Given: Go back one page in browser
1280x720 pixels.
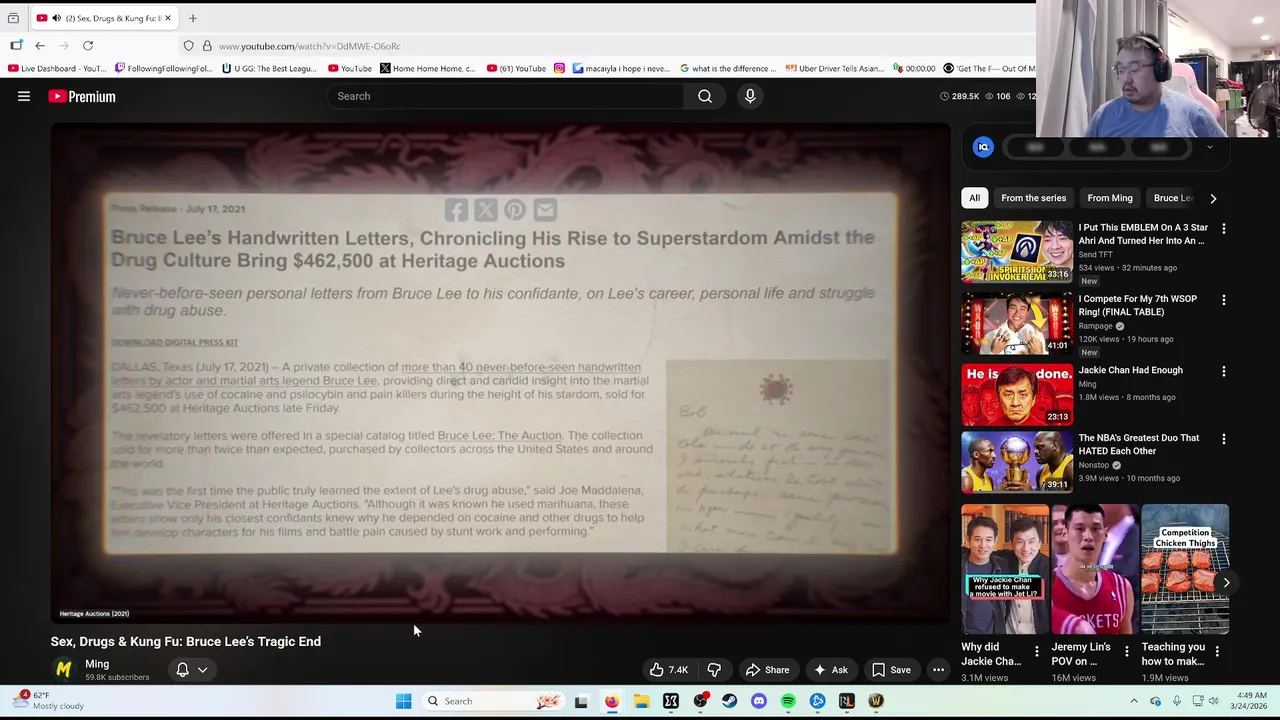Looking at the screenshot, I should [x=40, y=46].
